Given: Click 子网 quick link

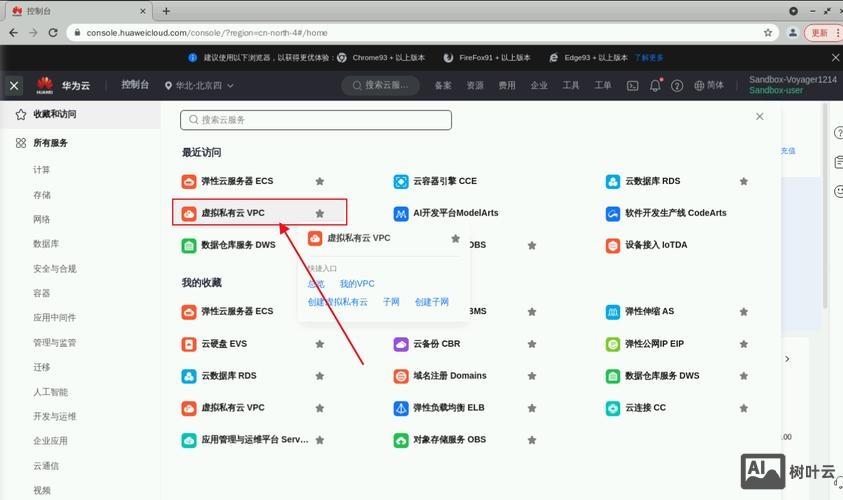Looking at the screenshot, I should click(x=391, y=302).
